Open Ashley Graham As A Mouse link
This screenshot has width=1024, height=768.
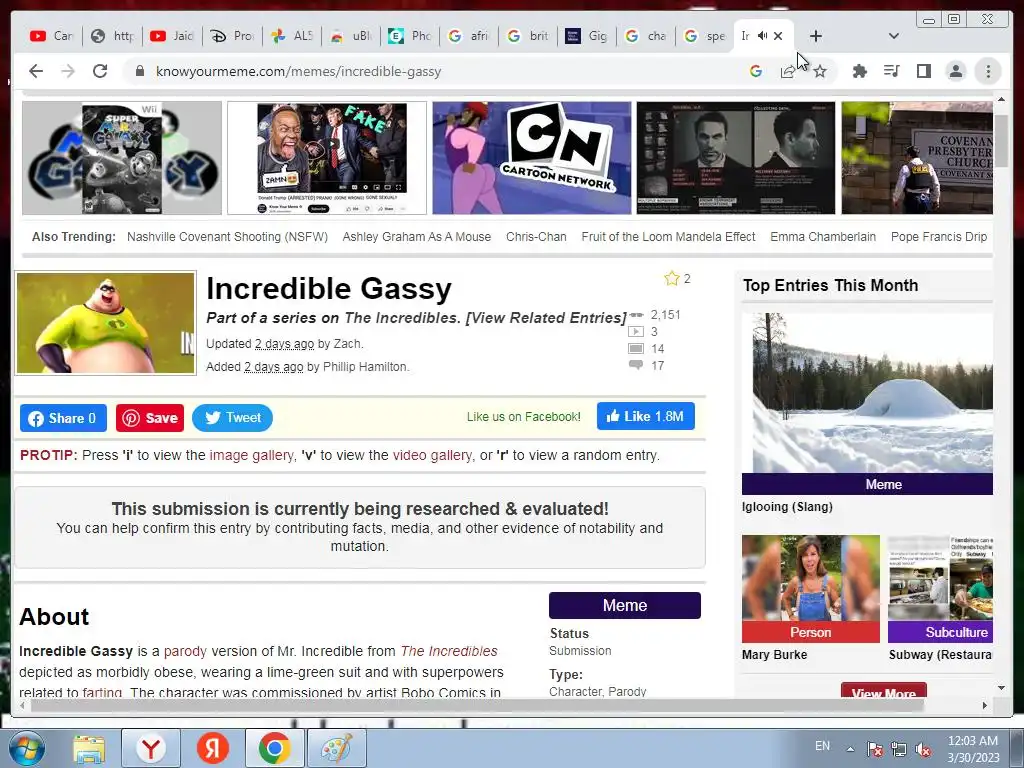[417, 236]
